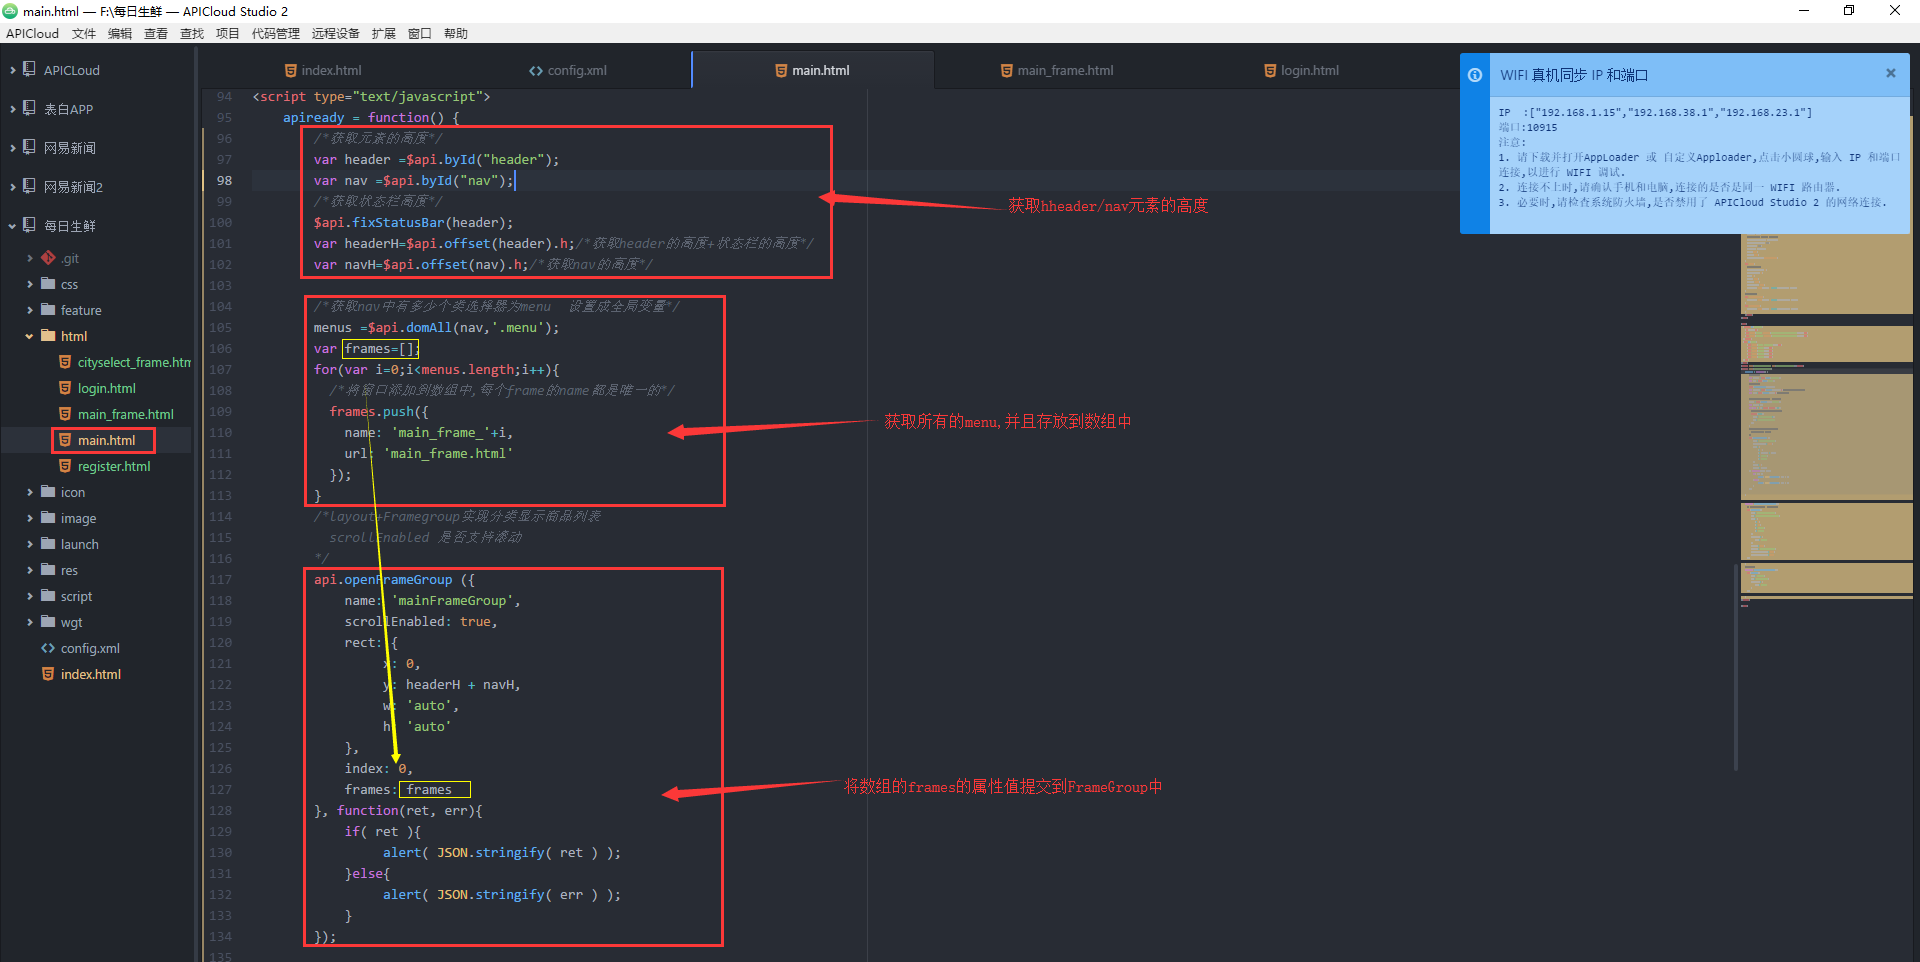This screenshot has height=962, width=1920.
Task: Click the register.html file icon
Action: coord(66,466)
